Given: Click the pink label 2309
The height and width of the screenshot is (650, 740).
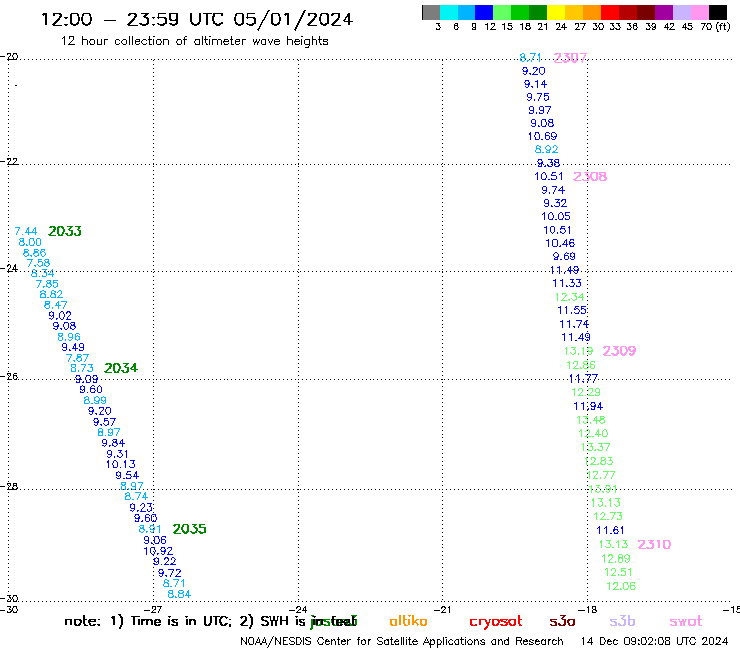Looking at the screenshot, I should (x=619, y=351).
